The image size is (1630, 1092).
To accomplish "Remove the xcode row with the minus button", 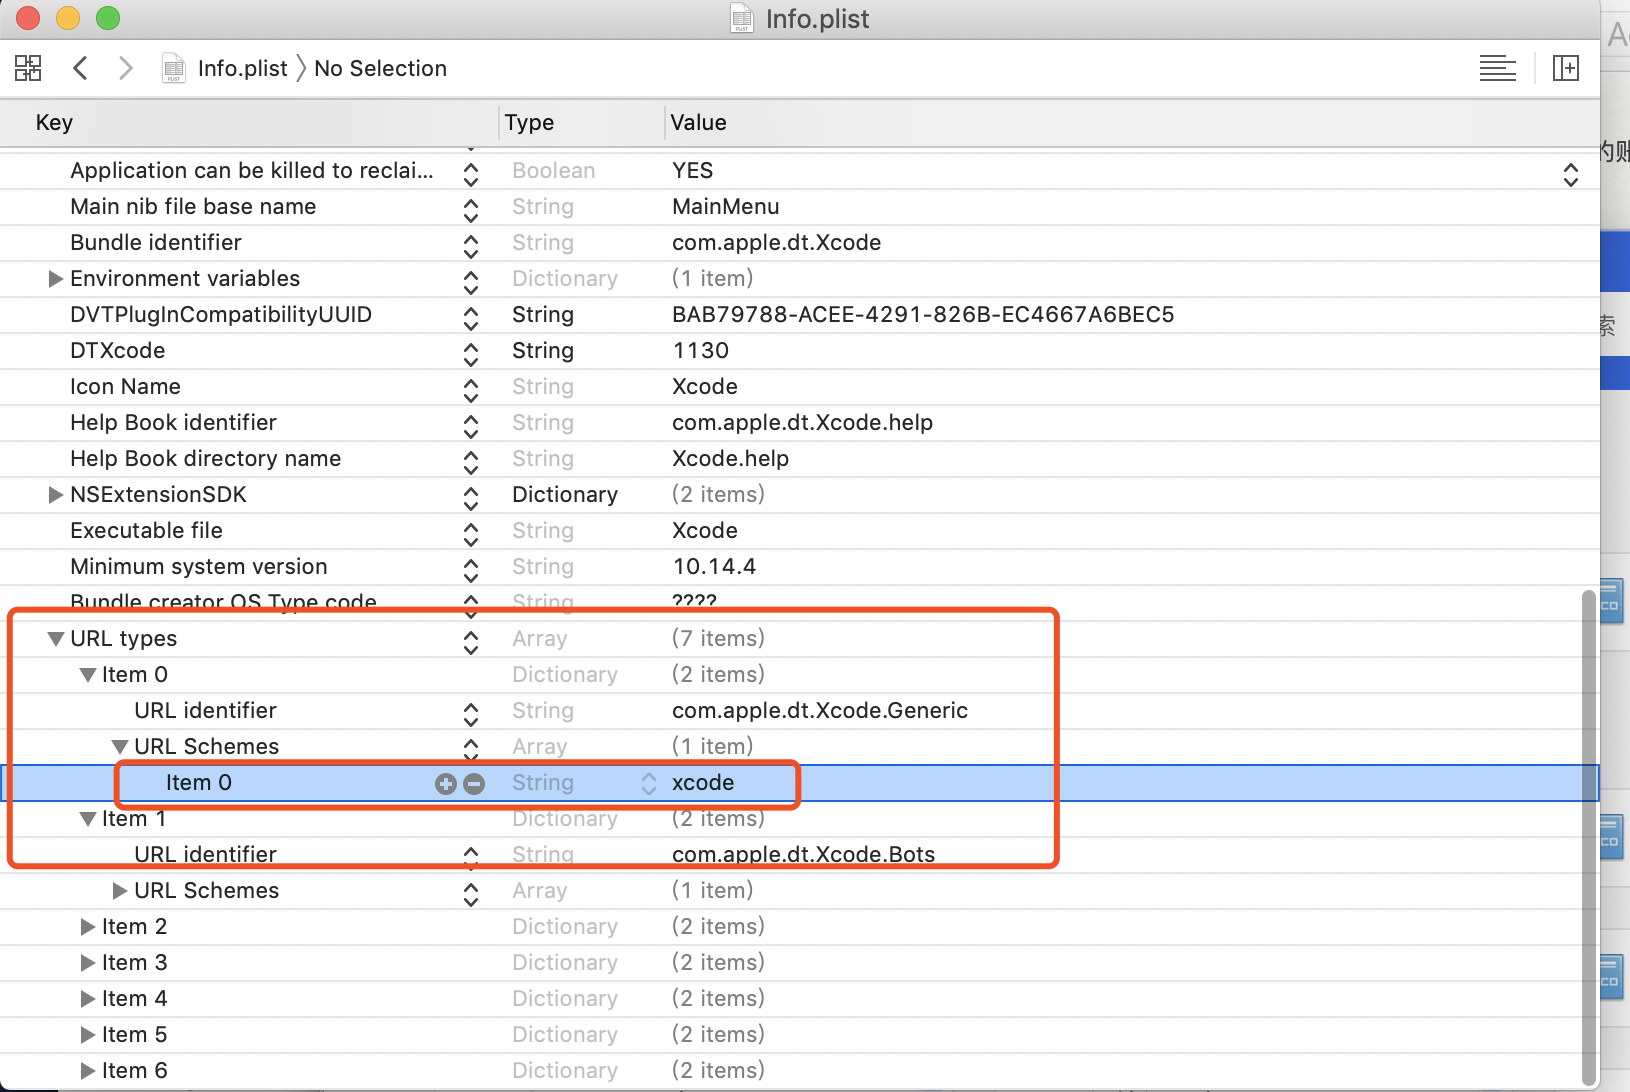I will point(474,784).
